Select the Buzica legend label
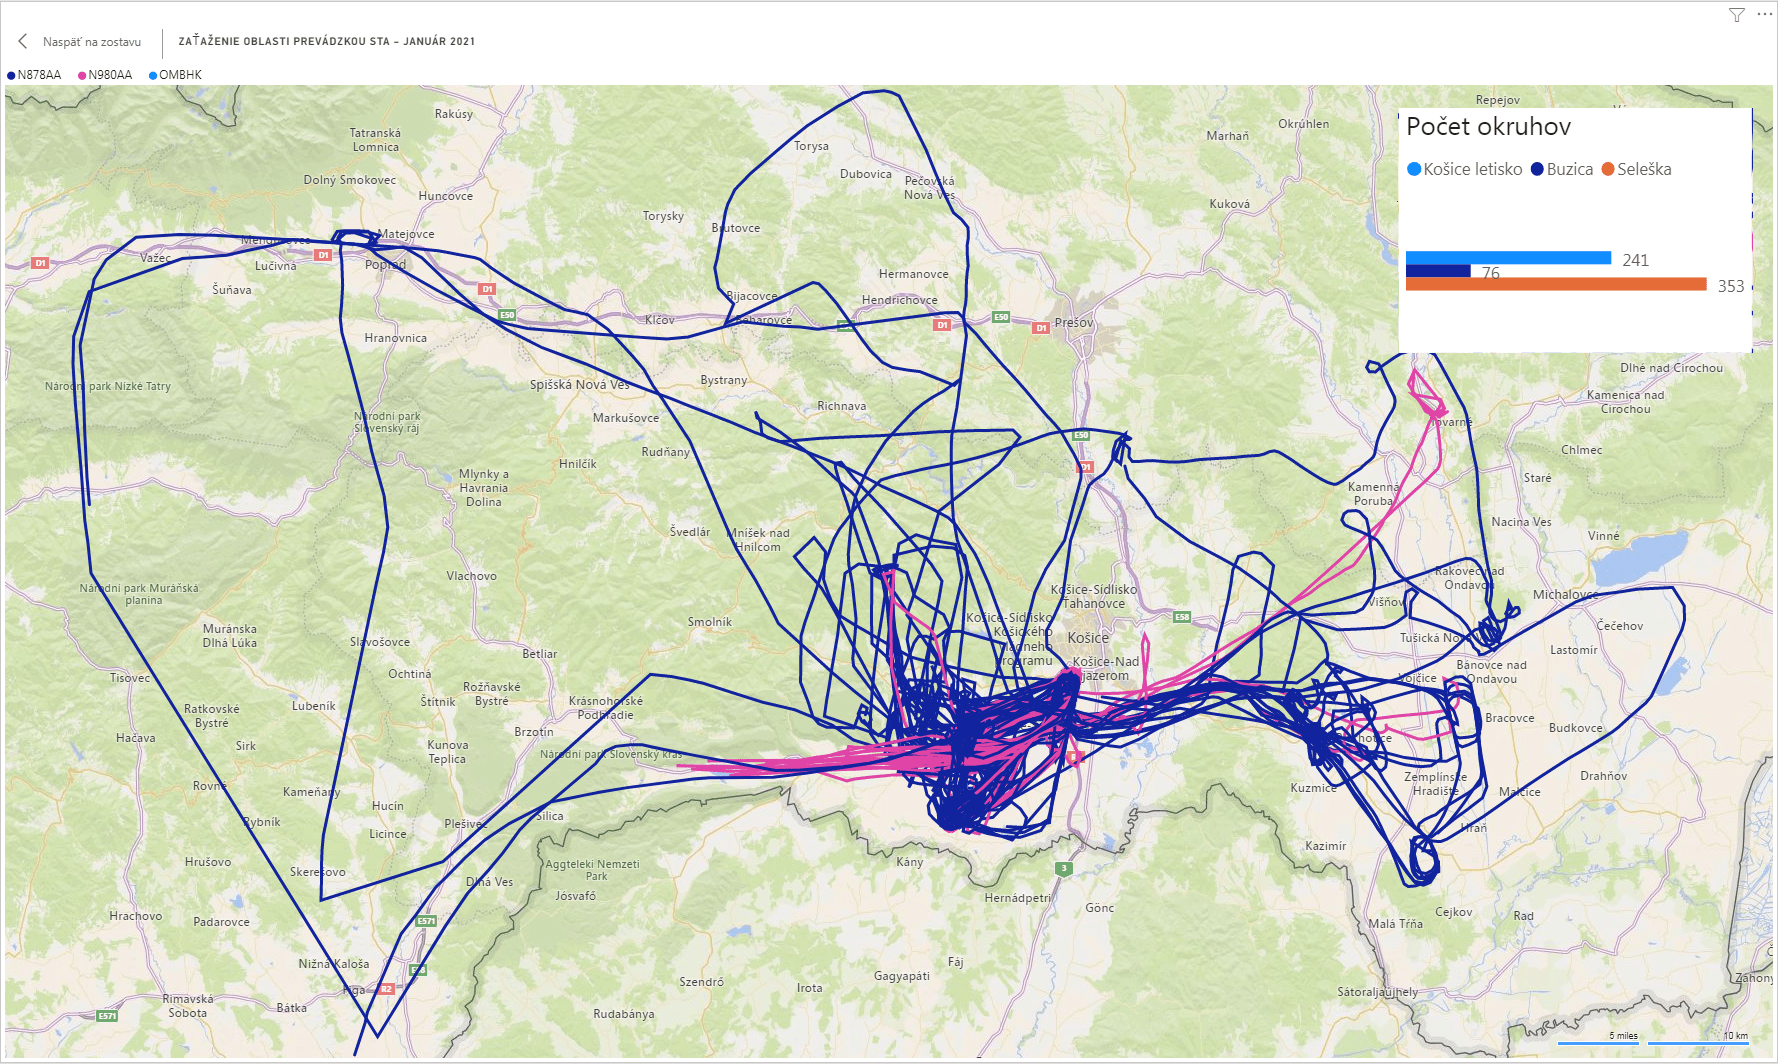This screenshot has height=1064, width=1778. coord(1569,170)
